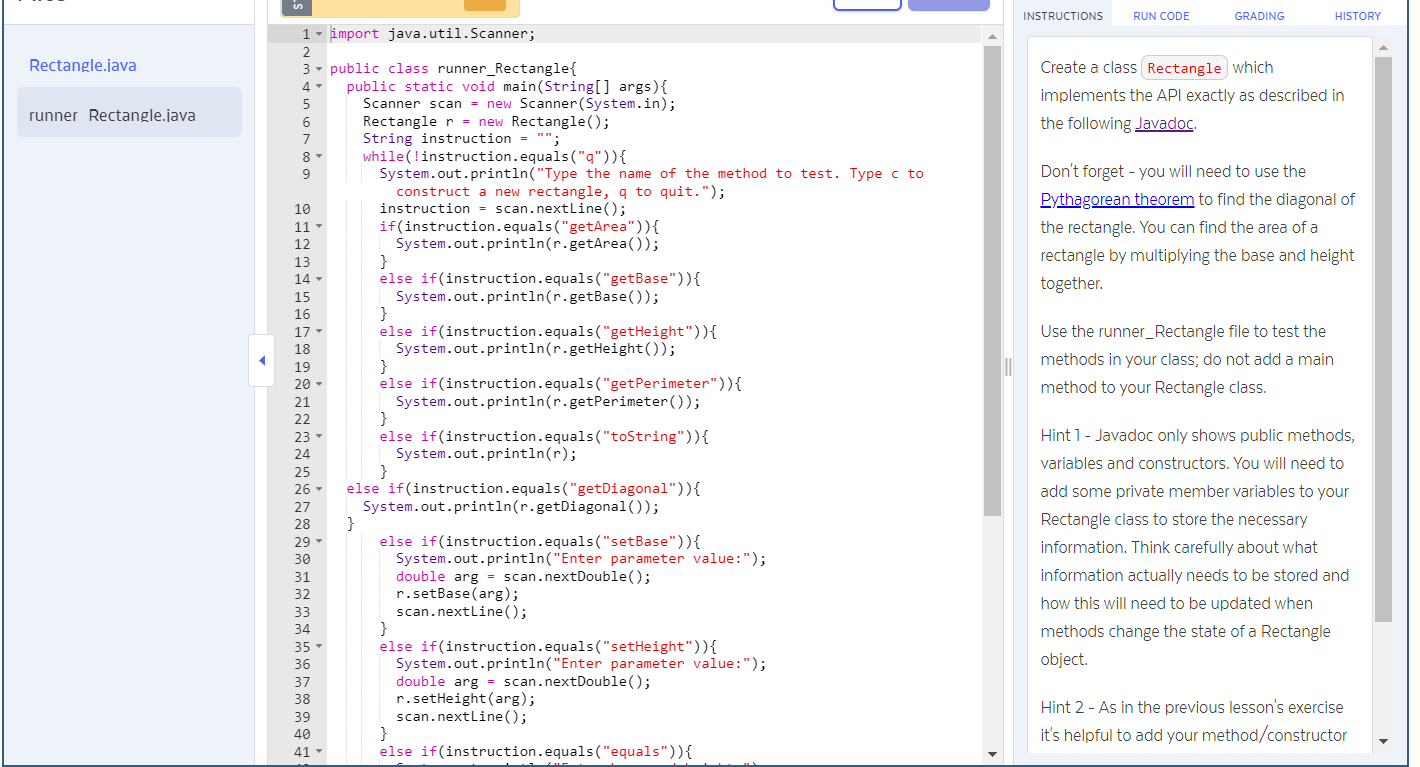Image resolution: width=1420 pixels, height=767 pixels.
Task: Open the GRADING tab
Action: tap(1258, 15)
